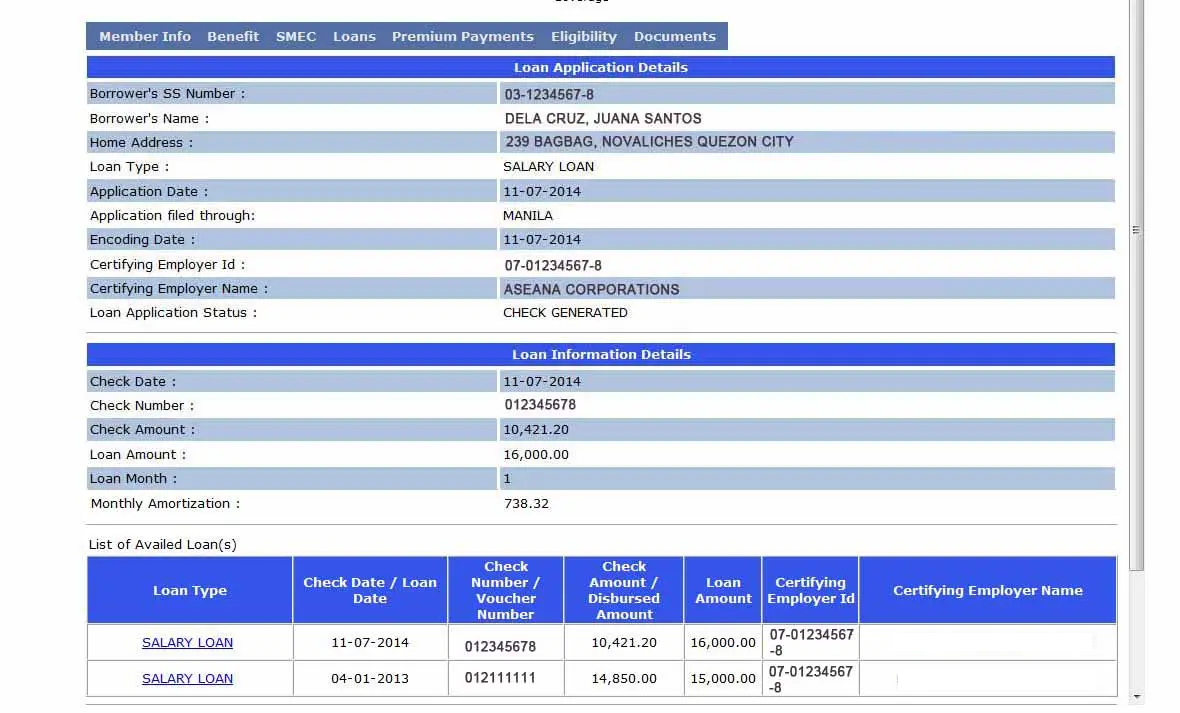Viewport: 1180px width, 713px height.
Task: Select Check Number value 012345678
Action: [540, 404]
